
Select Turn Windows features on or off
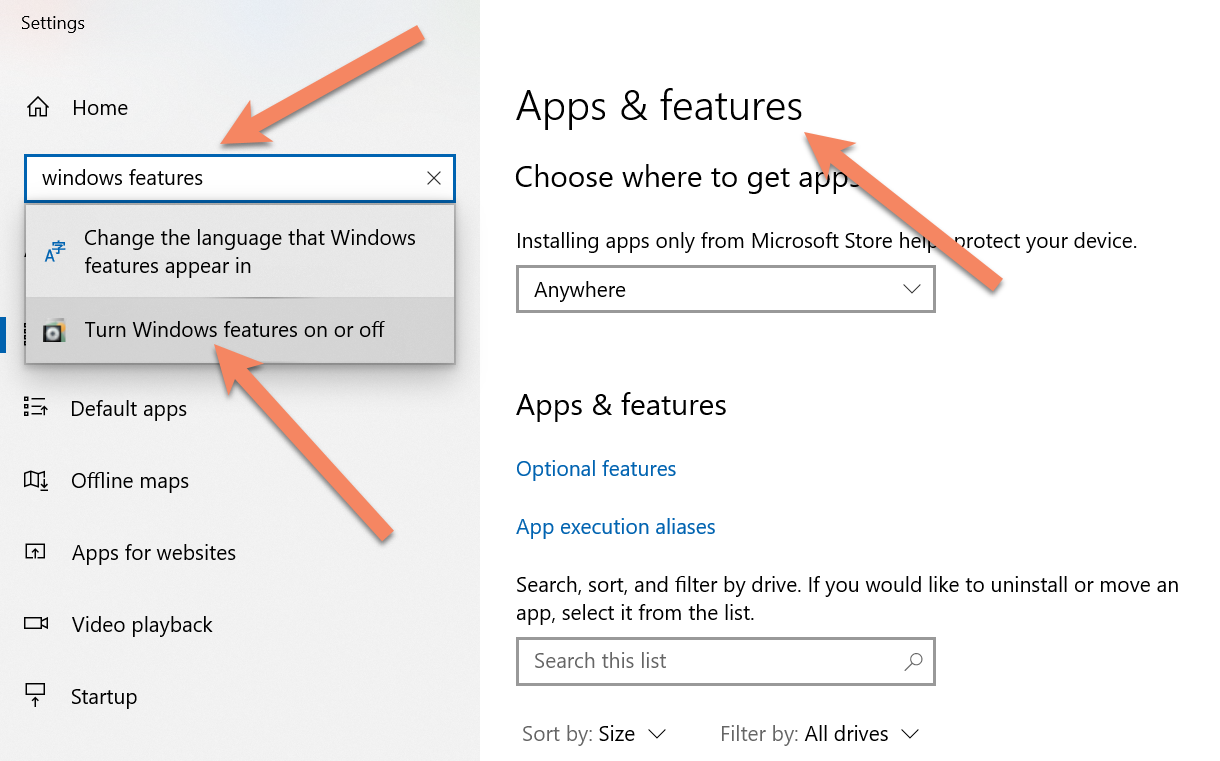(240, 330)
